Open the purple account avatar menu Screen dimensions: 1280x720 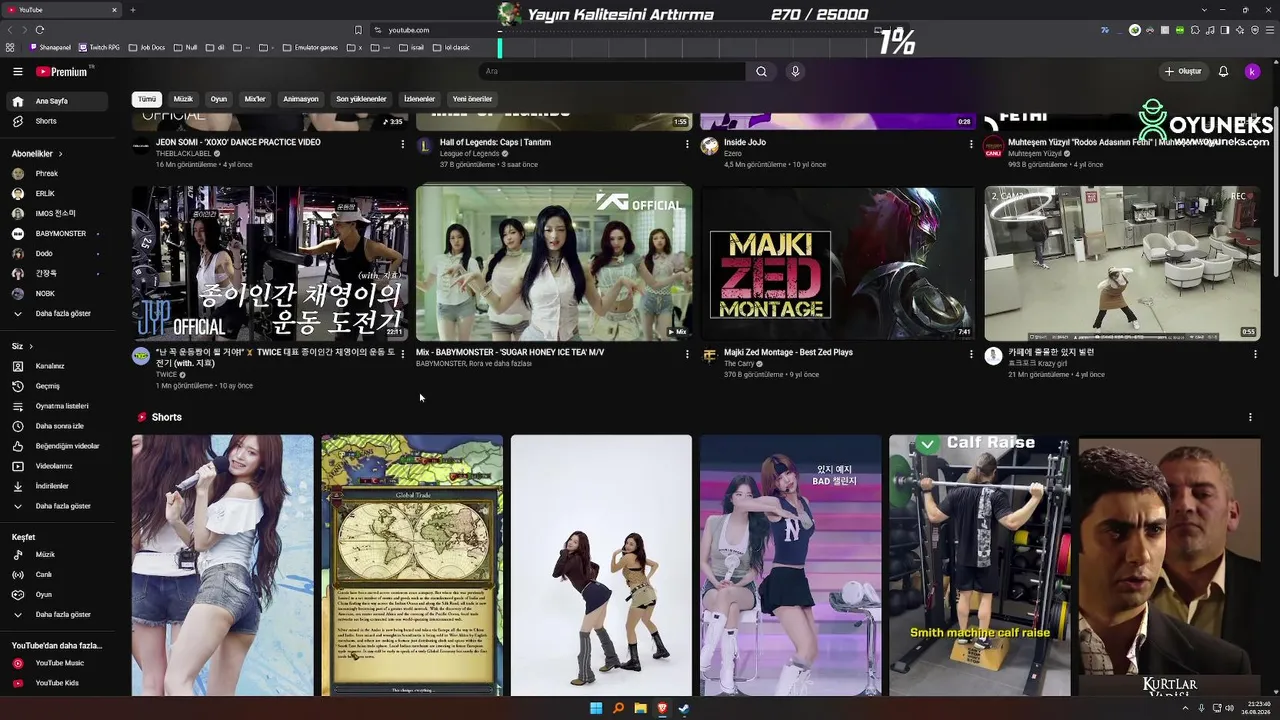(1252, 72)
